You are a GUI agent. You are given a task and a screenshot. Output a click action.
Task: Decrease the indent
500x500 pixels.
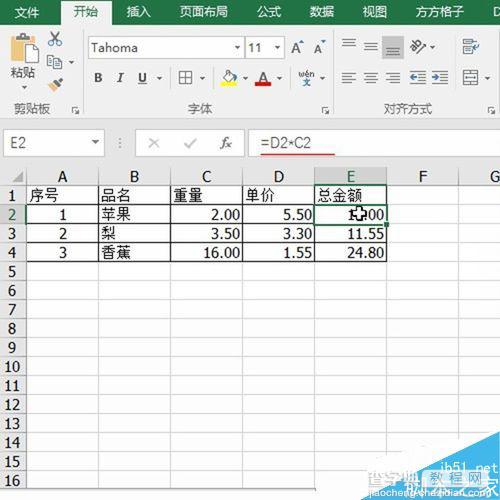point(418,78)
